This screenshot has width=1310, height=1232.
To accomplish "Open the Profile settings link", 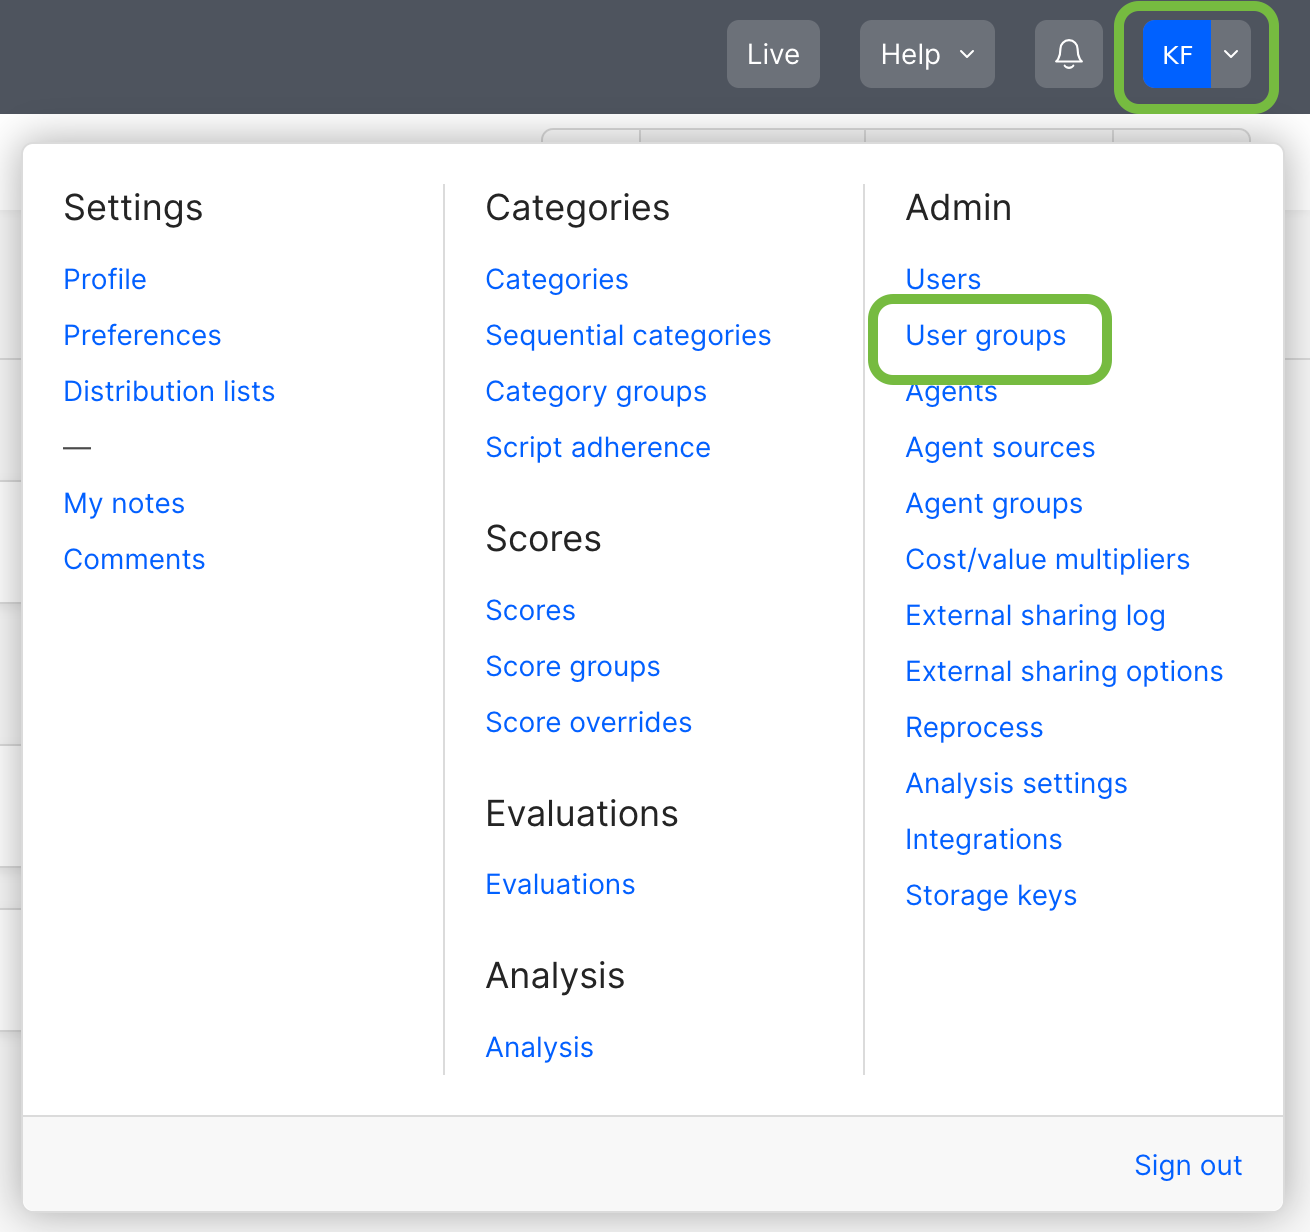I will point(105,279).
